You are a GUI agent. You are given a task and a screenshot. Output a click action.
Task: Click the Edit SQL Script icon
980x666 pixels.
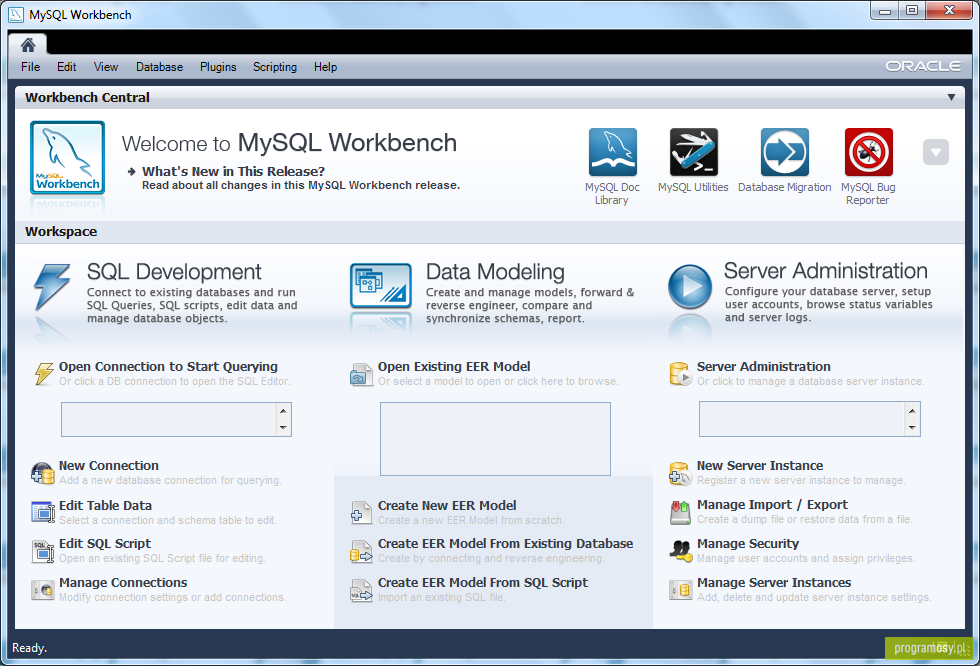pyautogui.click(x=42, y=551)
